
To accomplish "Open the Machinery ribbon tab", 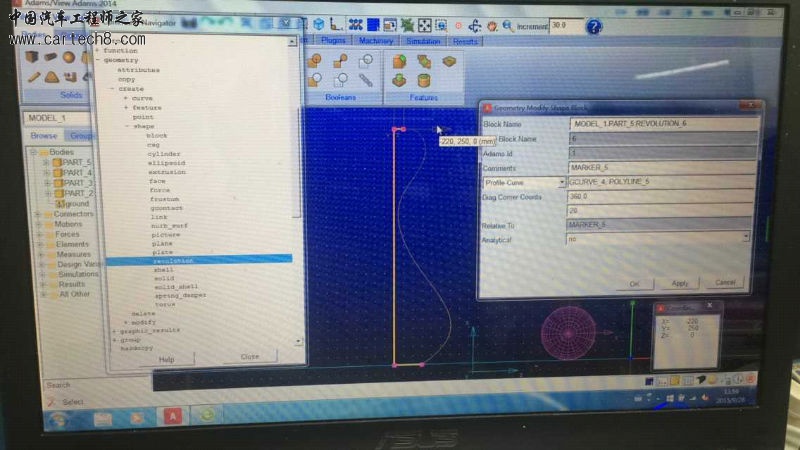I will coord(376,41).
